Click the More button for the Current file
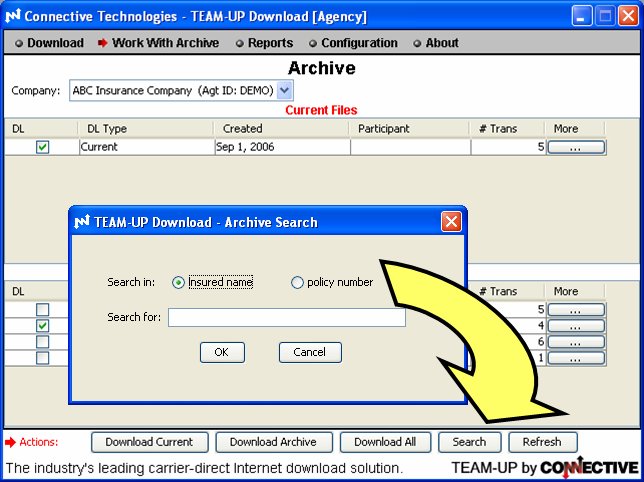The image size is (644, 482). 576,147
